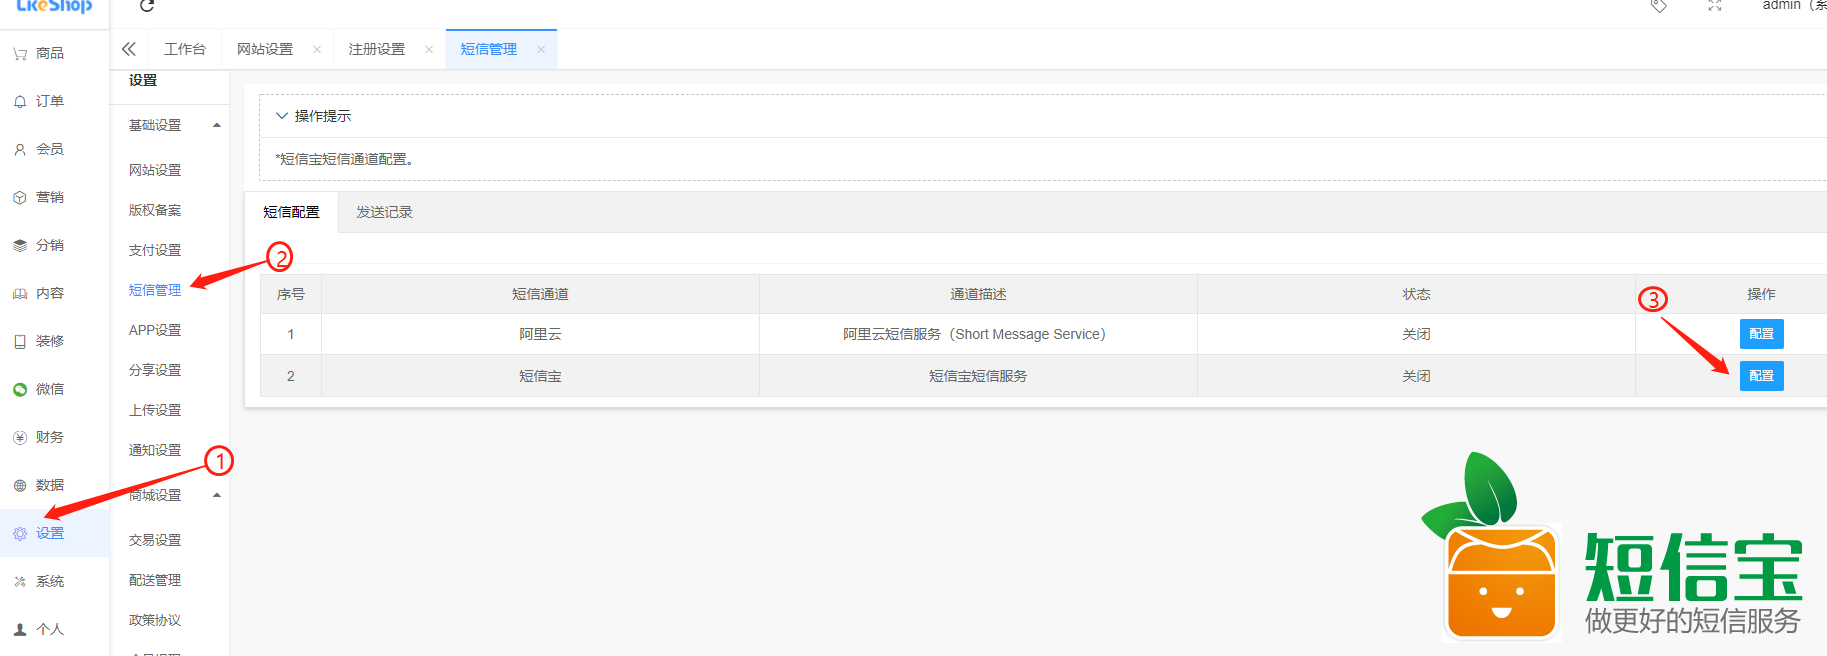The width and height of the screenshot is (1827, 656).
Task: Click the fullscreen icon in header
Action: coord(1714,6)
